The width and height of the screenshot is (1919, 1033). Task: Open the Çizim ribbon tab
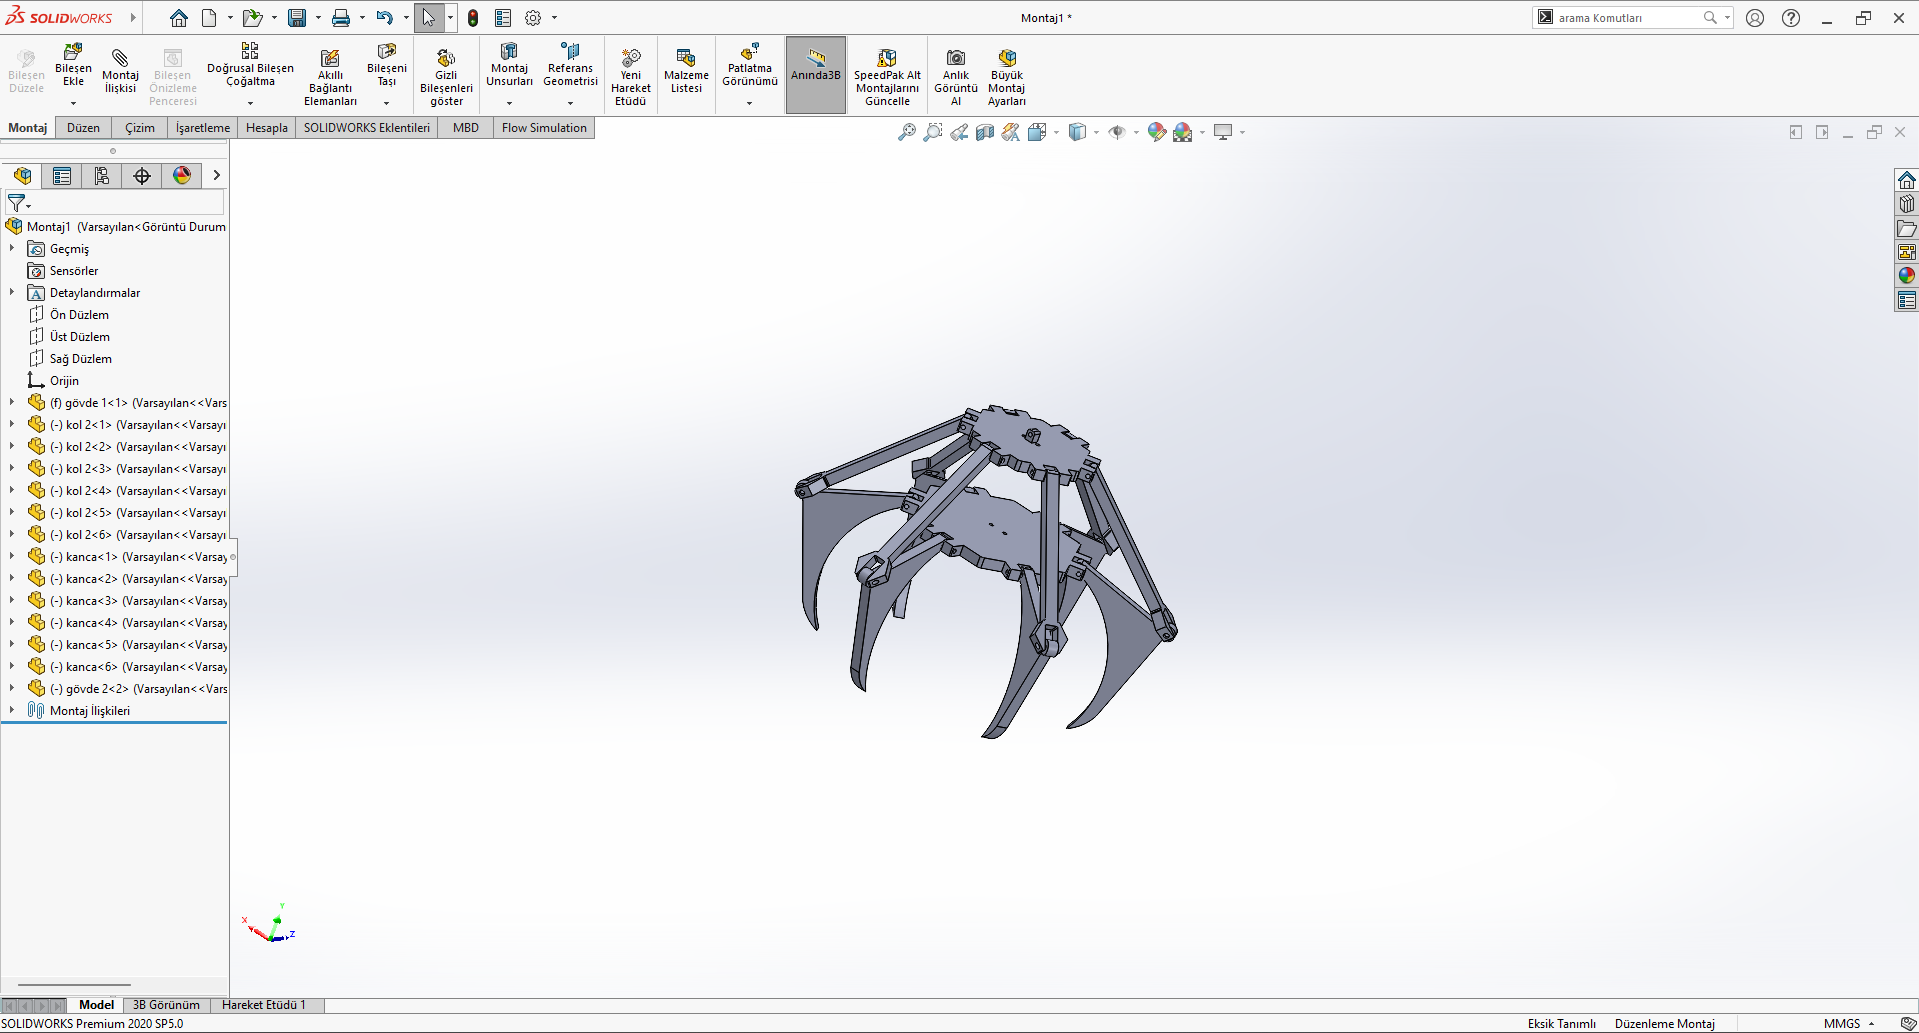140,128
